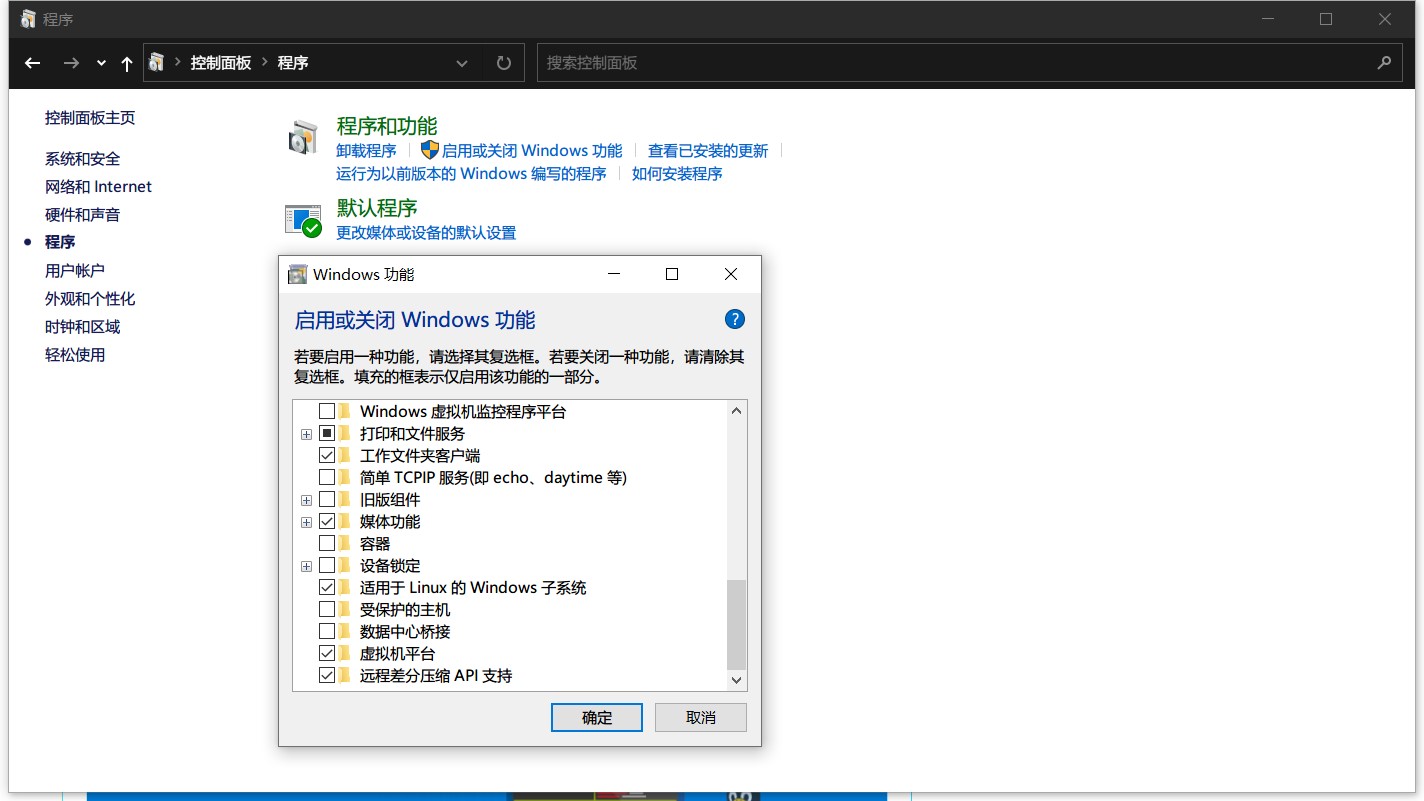Open 控制面板主页 in the sidebar
This screenshot has width=1424, height=801.
90,118
